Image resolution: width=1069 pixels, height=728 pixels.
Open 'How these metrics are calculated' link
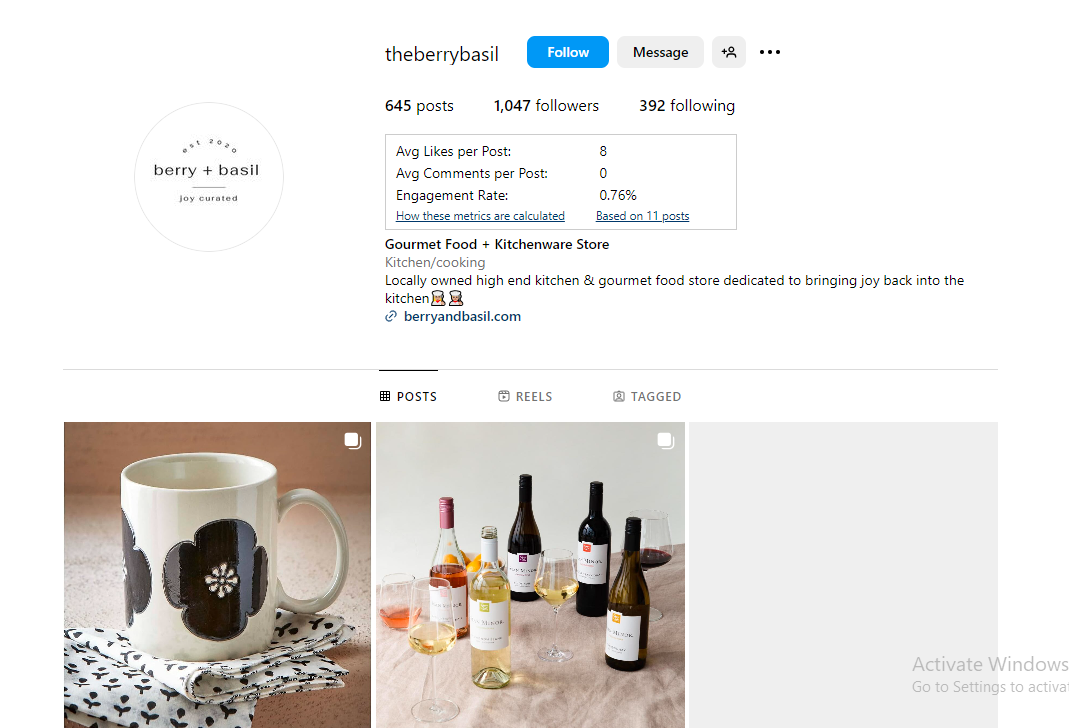(x=480, y=215)
